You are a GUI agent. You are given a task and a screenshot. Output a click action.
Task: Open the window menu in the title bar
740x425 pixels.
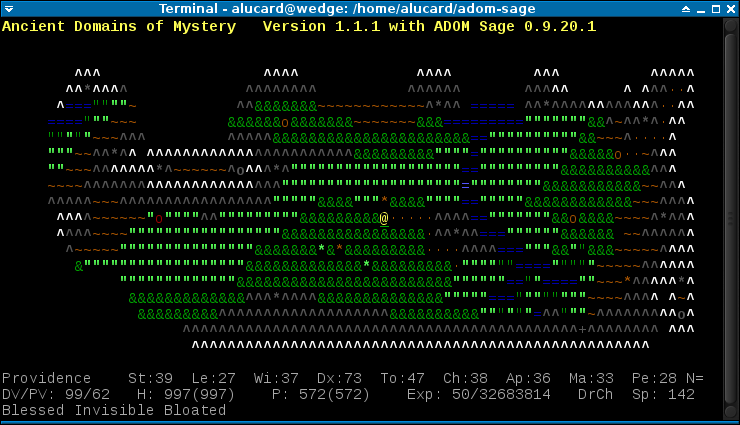(8, 8)
